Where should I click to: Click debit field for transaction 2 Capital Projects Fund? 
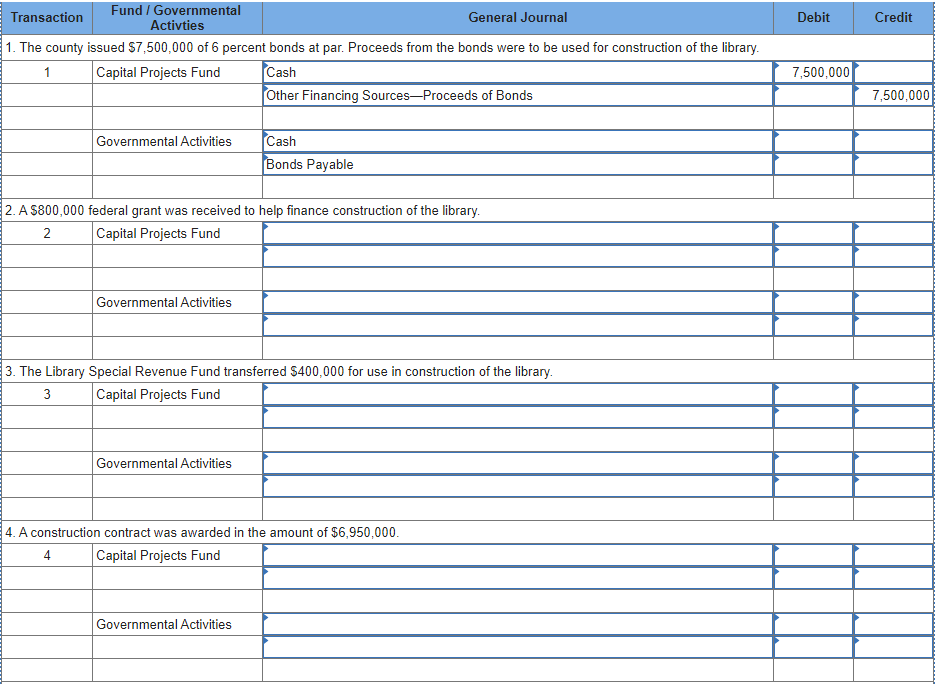tap(813, 233)
